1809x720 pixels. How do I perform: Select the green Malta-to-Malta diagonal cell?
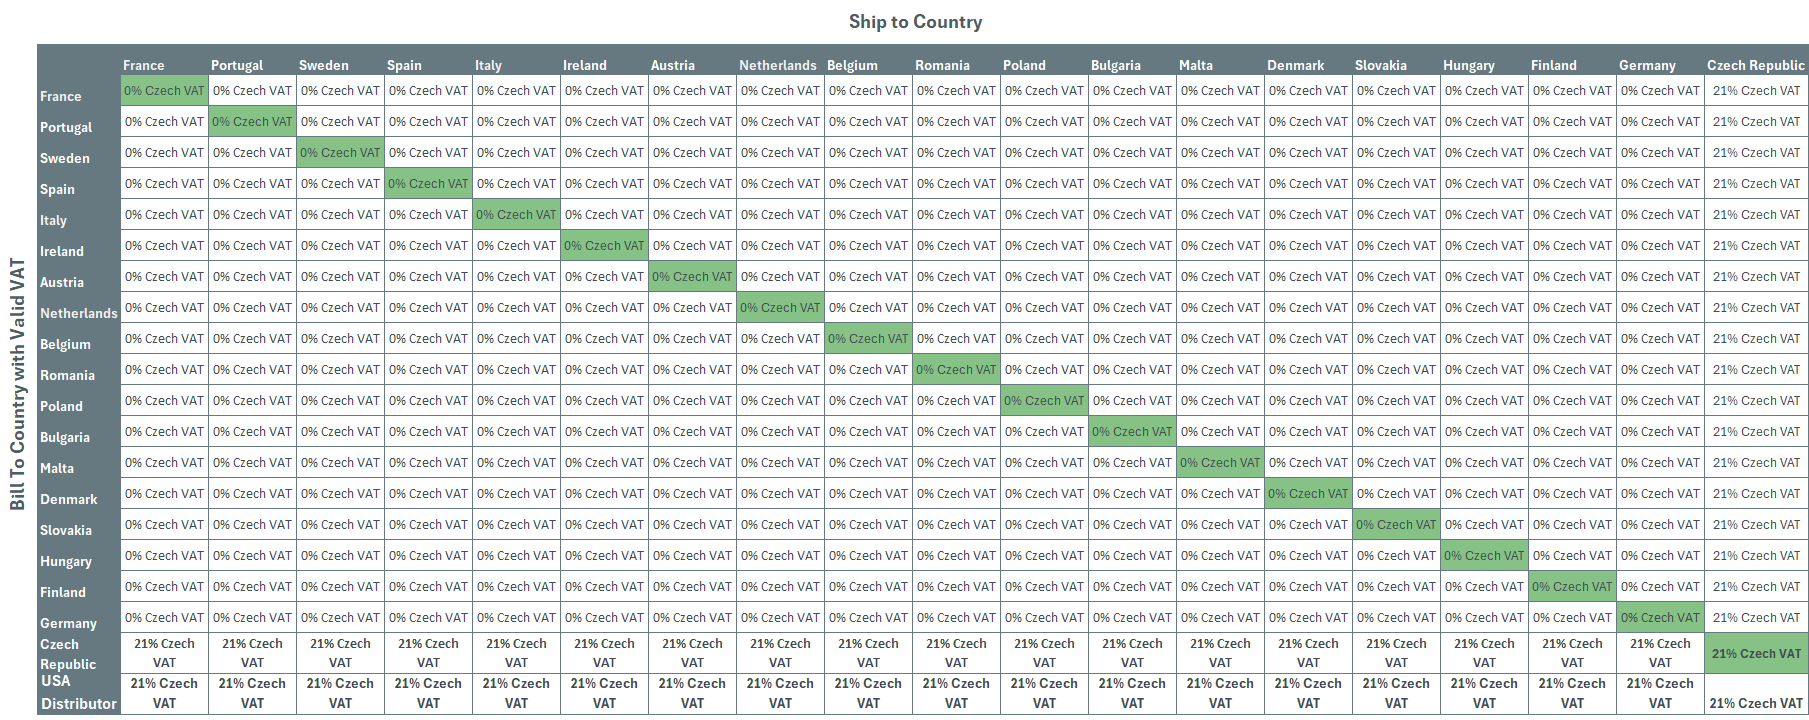(x=1220, y=463)
